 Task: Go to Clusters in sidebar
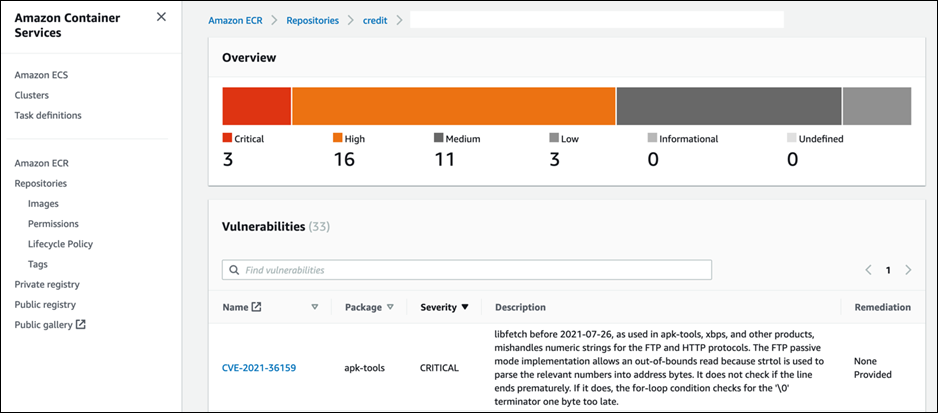point(32,95)
